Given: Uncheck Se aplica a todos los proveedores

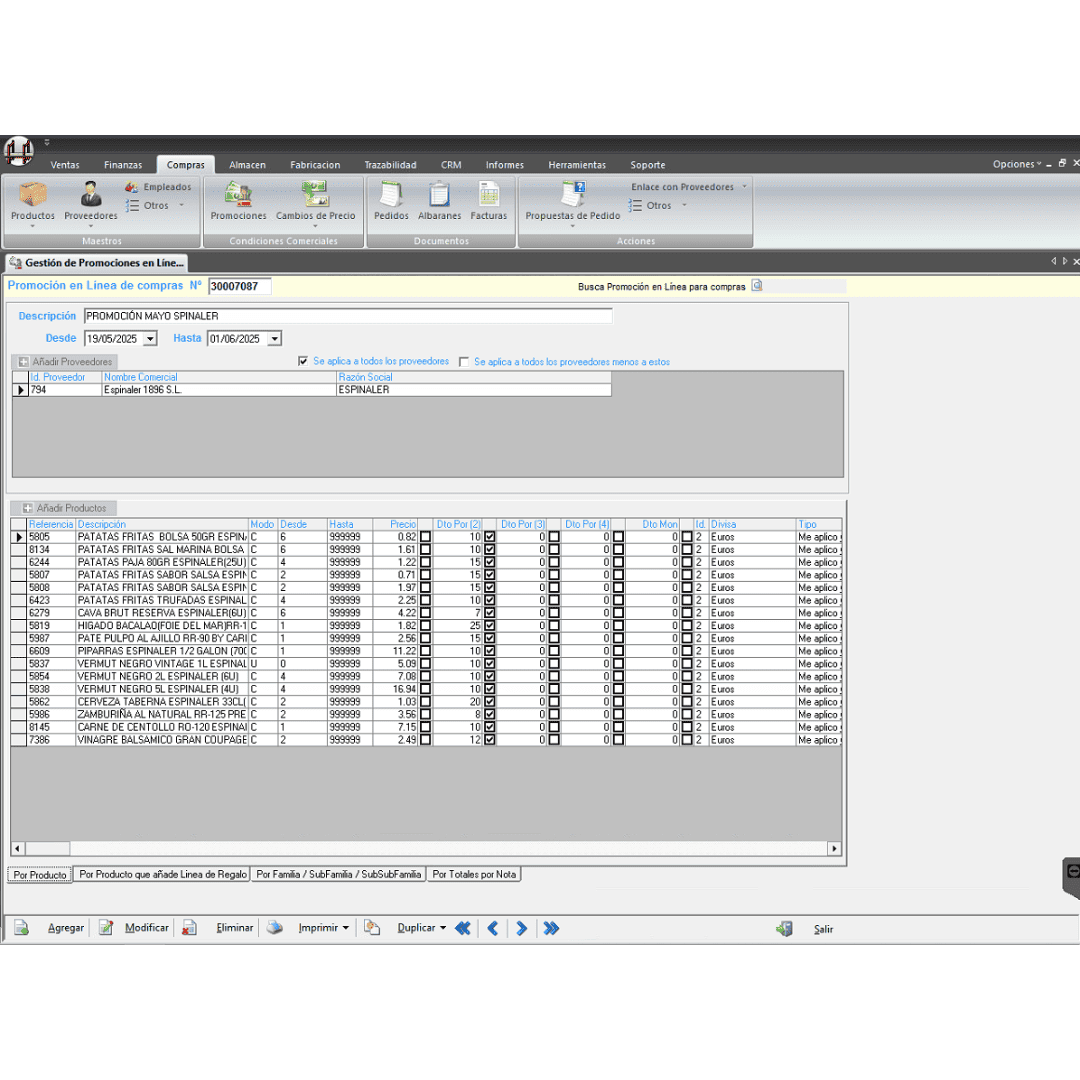Looking at the screenshot, I should point(303,361).
